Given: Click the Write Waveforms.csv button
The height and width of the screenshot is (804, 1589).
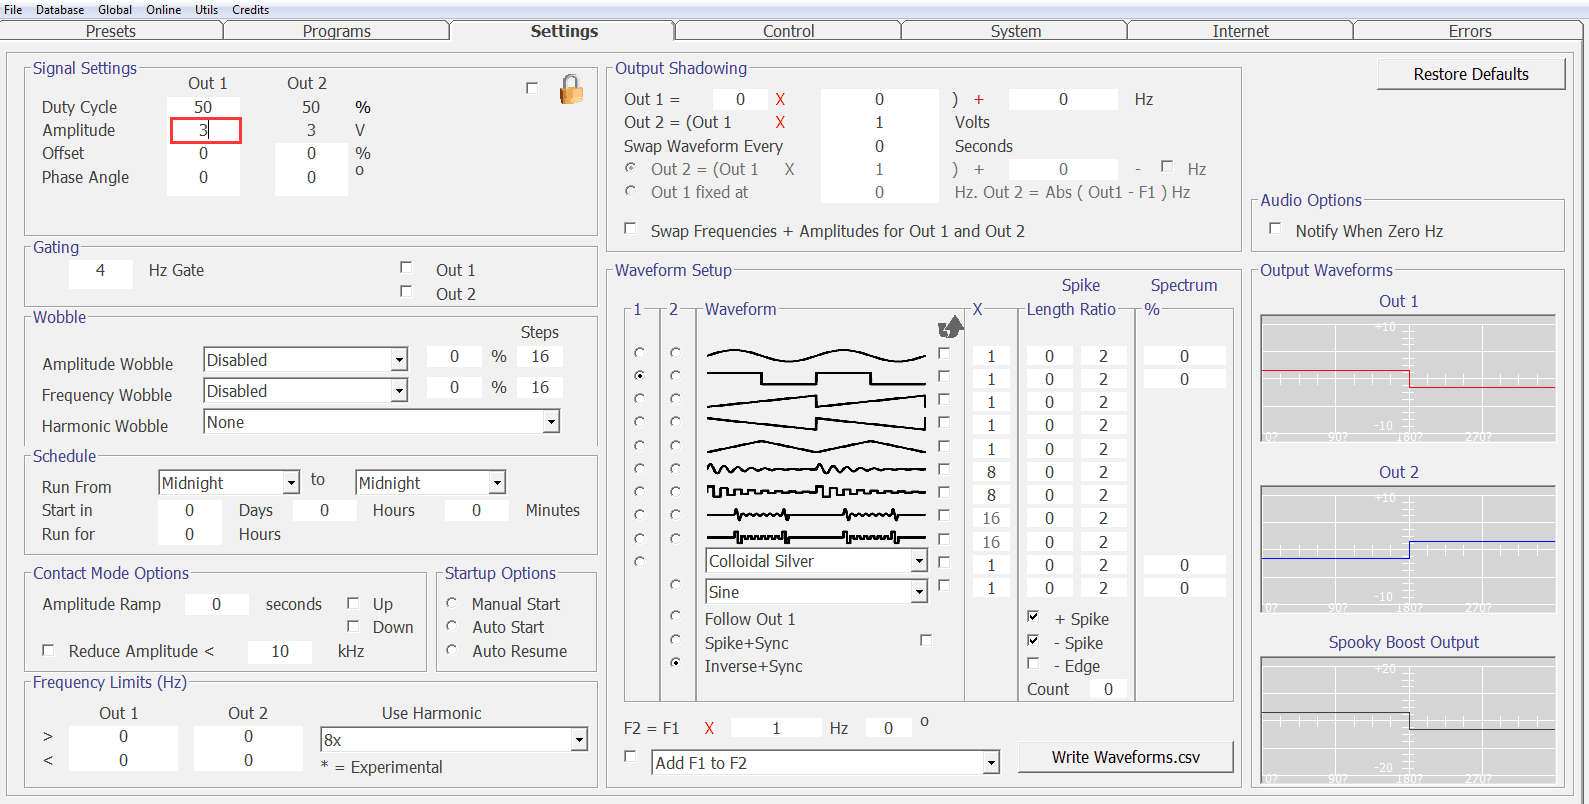Looking at the screenshot, I should pyautogui.click(x=1126, y=757).
